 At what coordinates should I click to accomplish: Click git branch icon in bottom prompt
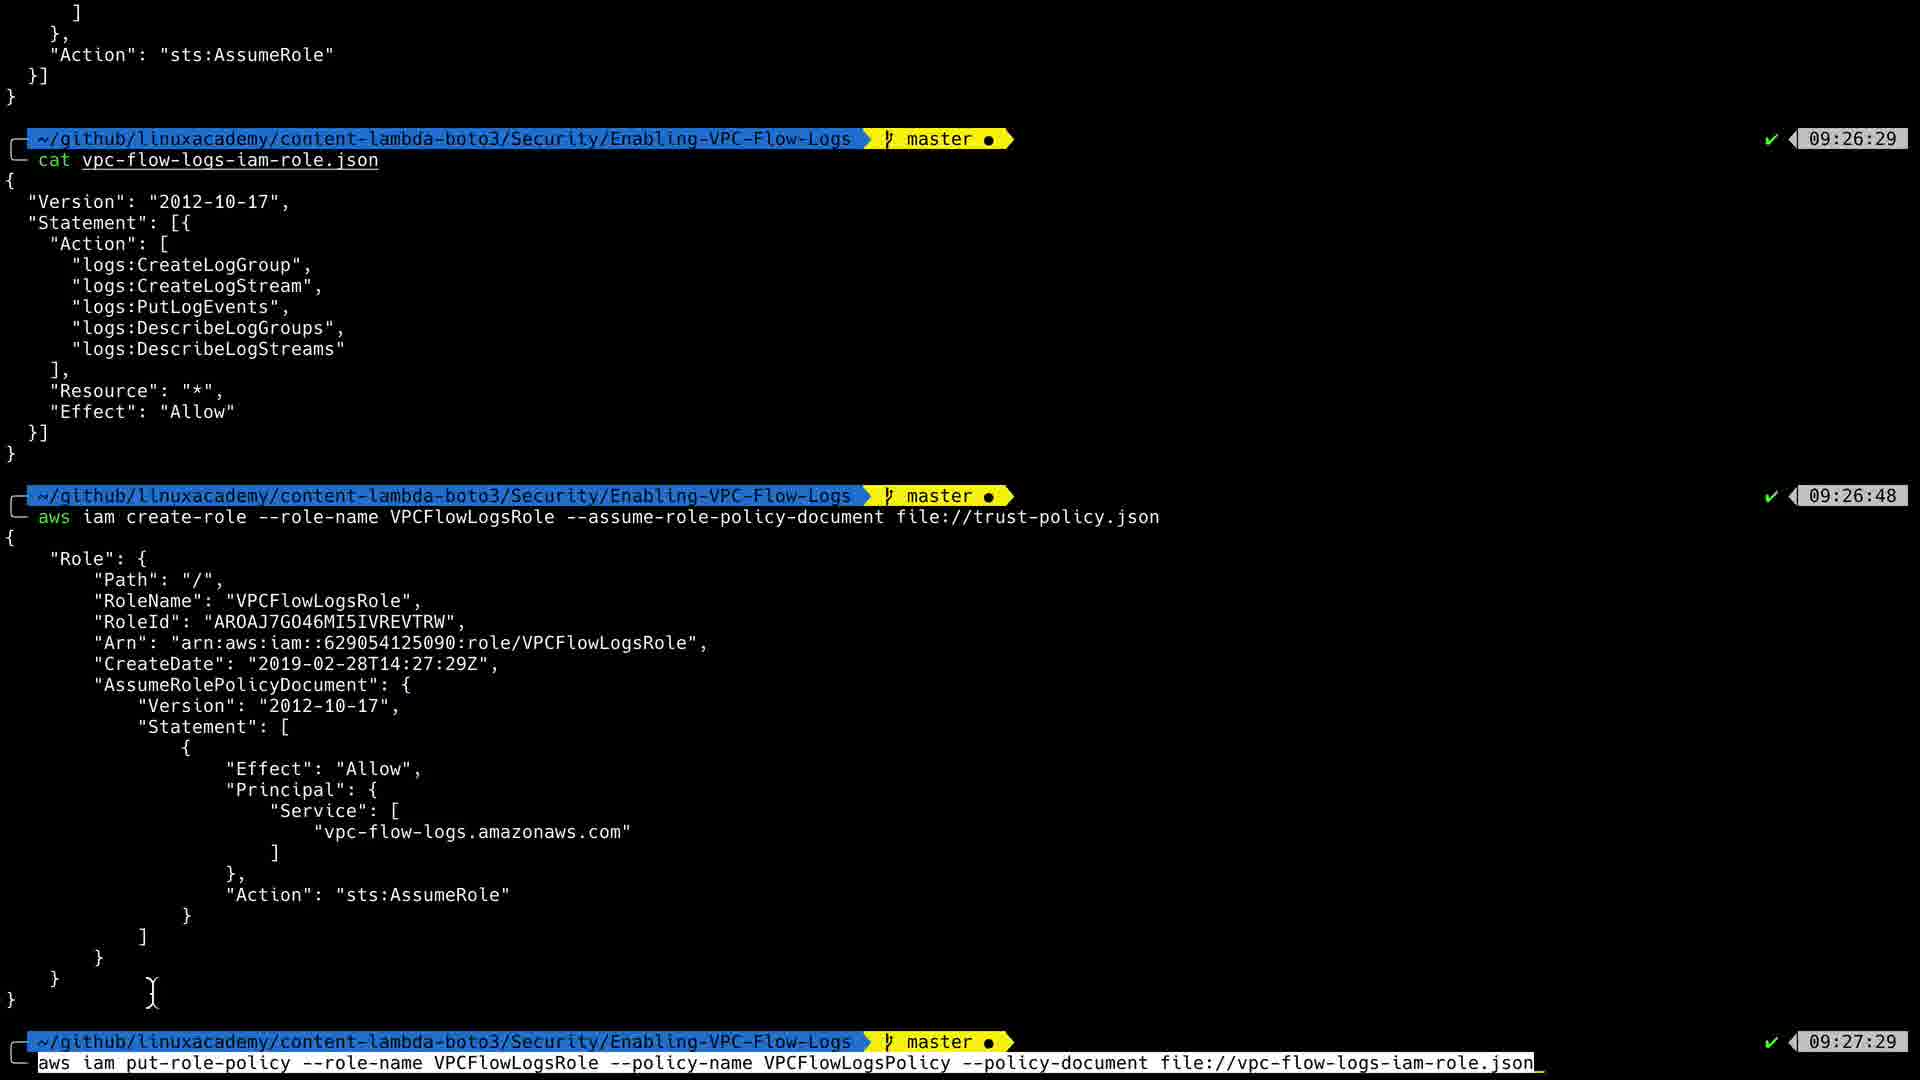point(888,1043)
